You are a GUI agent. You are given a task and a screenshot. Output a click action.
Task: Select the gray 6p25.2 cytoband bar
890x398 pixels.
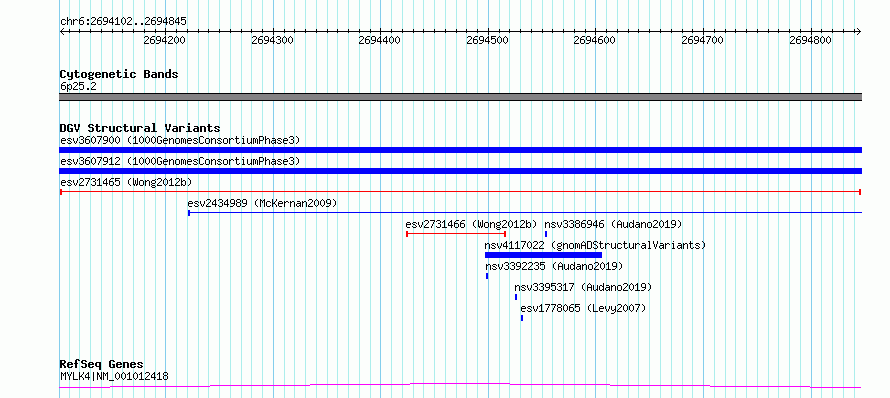coord(460,97)
